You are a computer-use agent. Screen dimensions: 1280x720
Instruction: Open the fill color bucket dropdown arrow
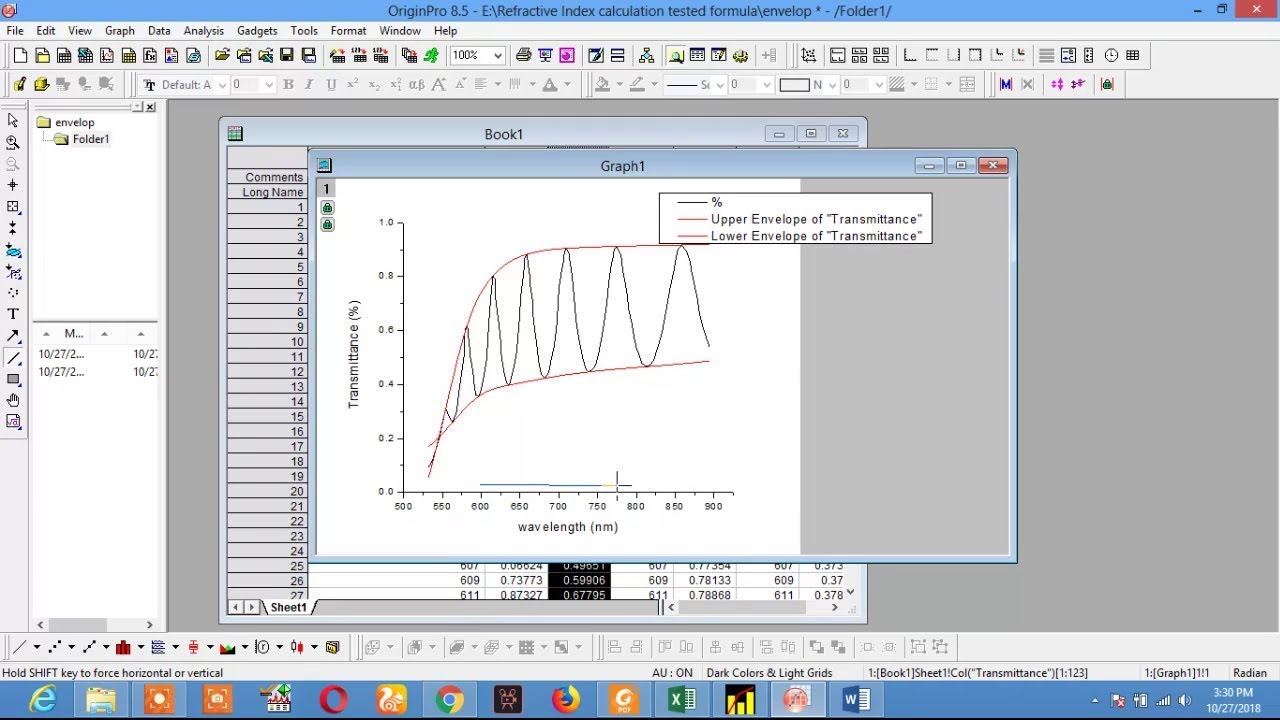[x=619, y=85]
